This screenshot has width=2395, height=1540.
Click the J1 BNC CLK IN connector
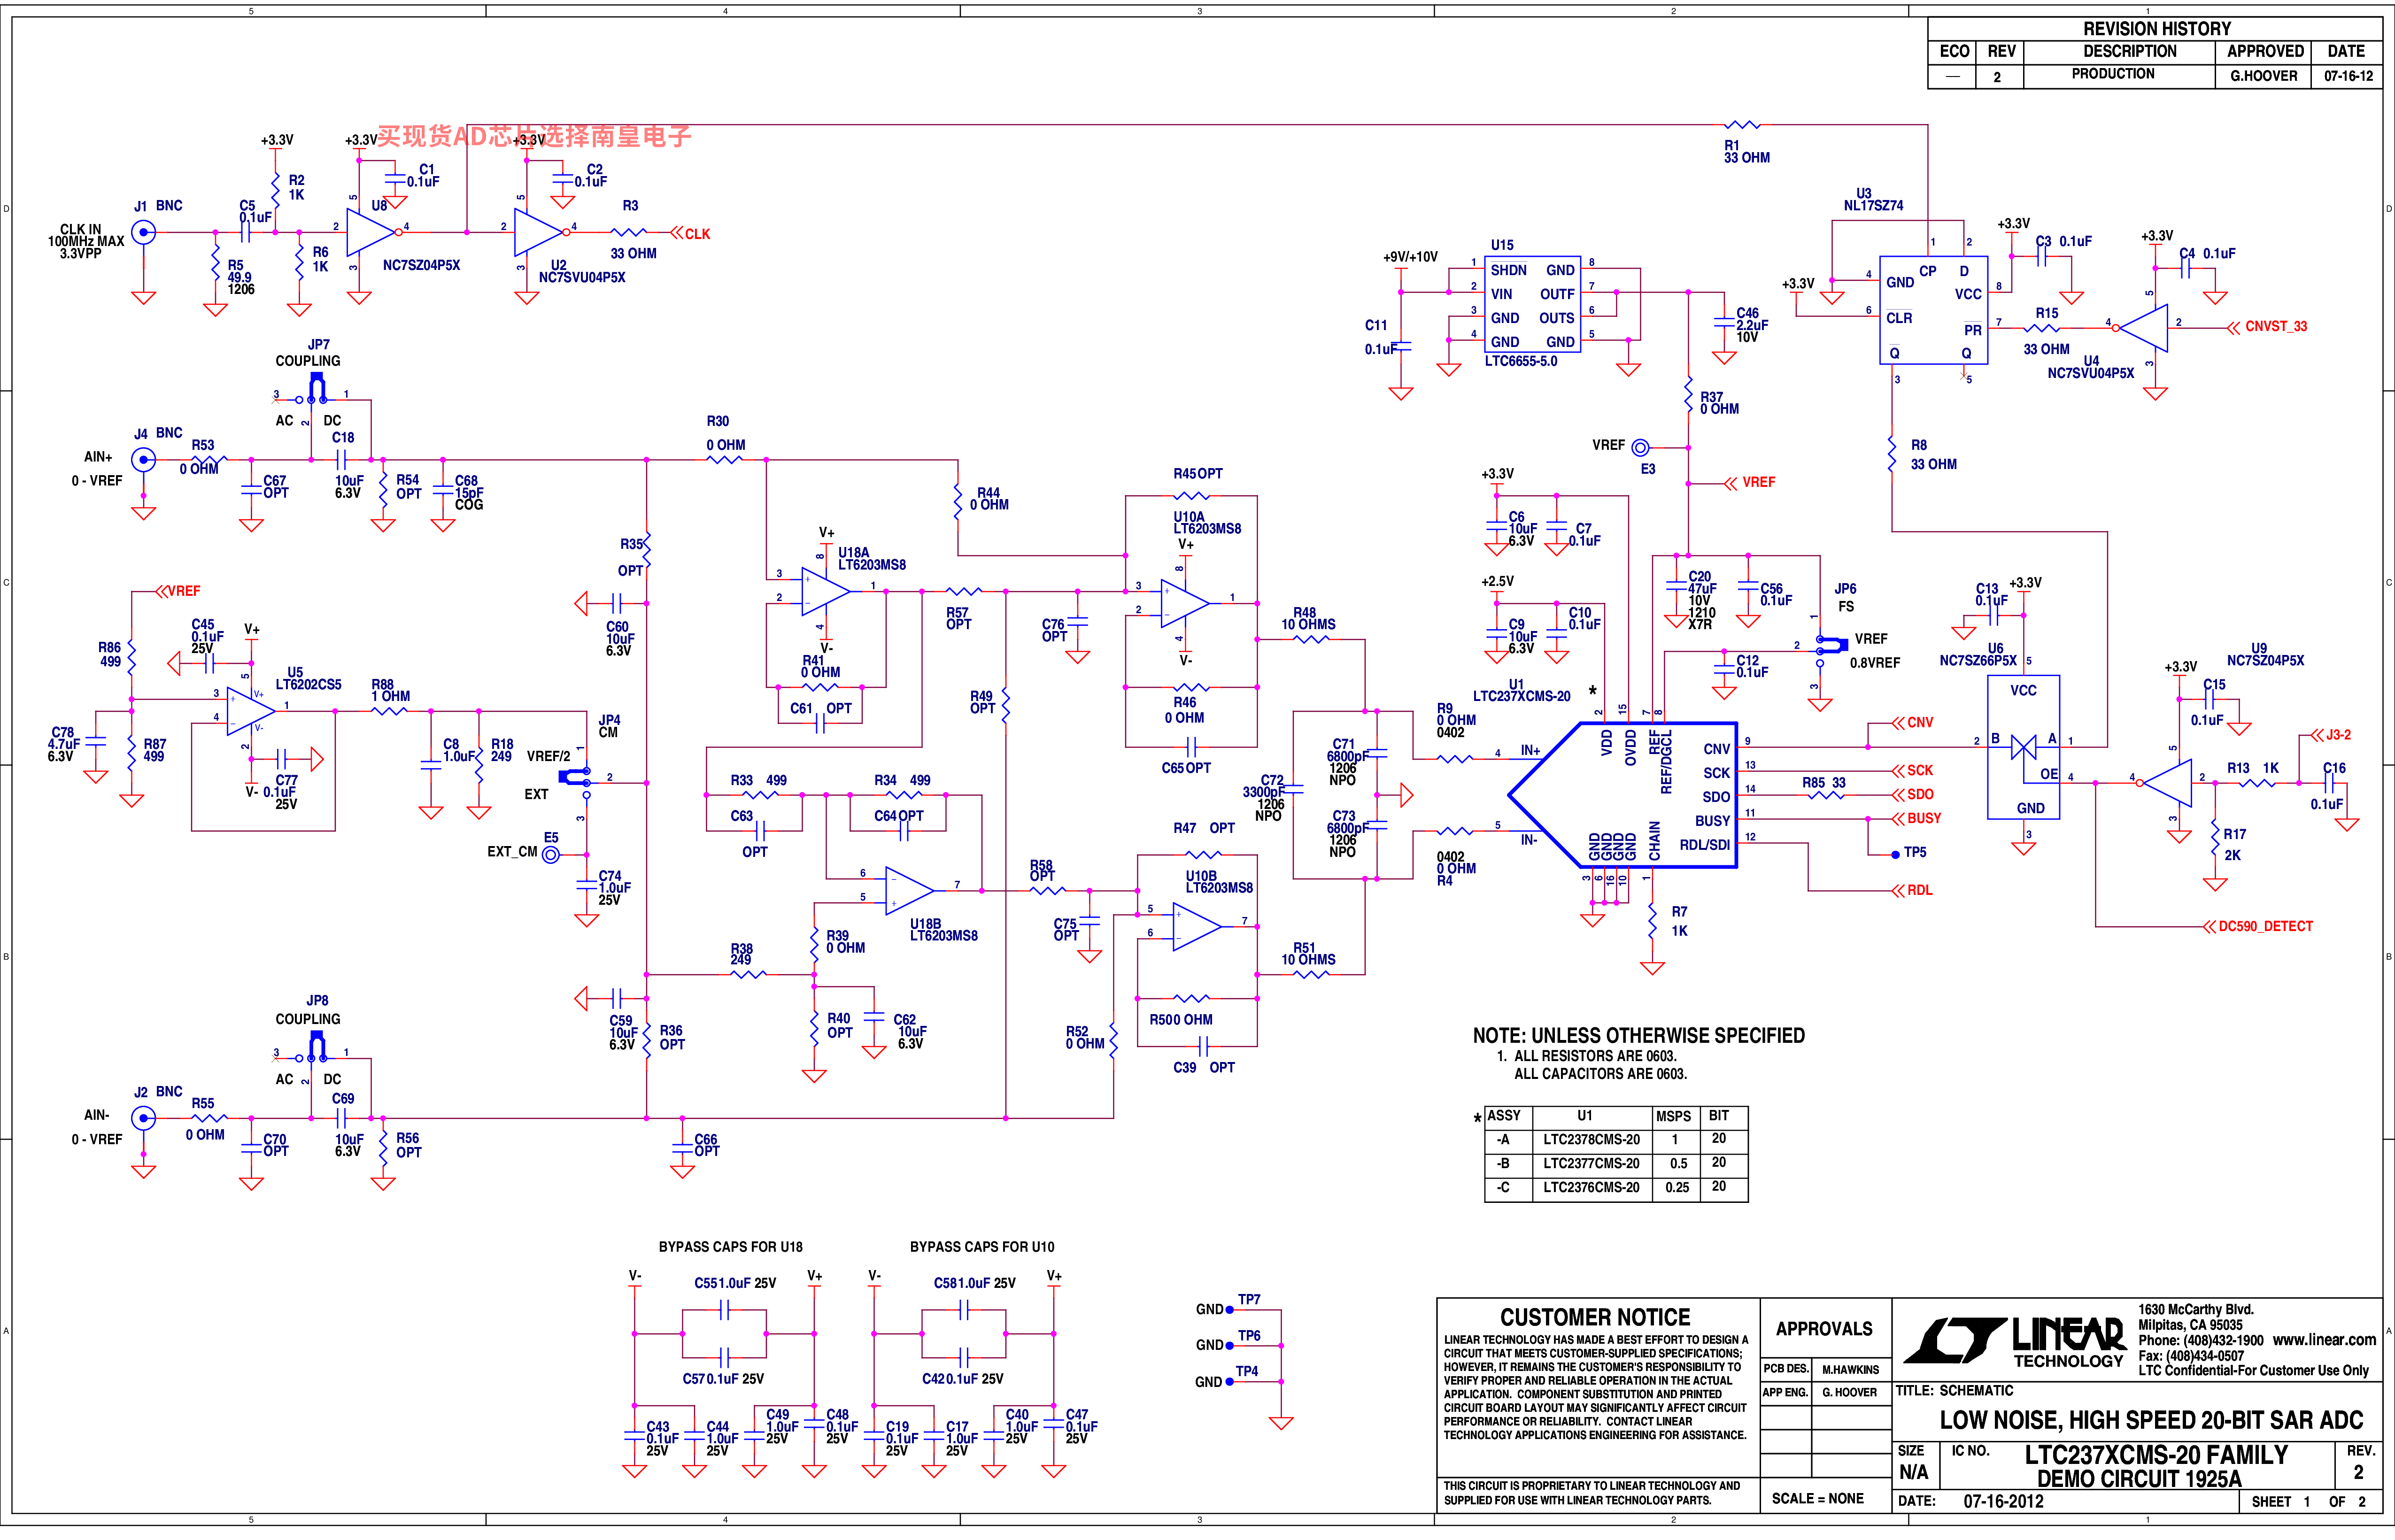[x=144, y=232]
